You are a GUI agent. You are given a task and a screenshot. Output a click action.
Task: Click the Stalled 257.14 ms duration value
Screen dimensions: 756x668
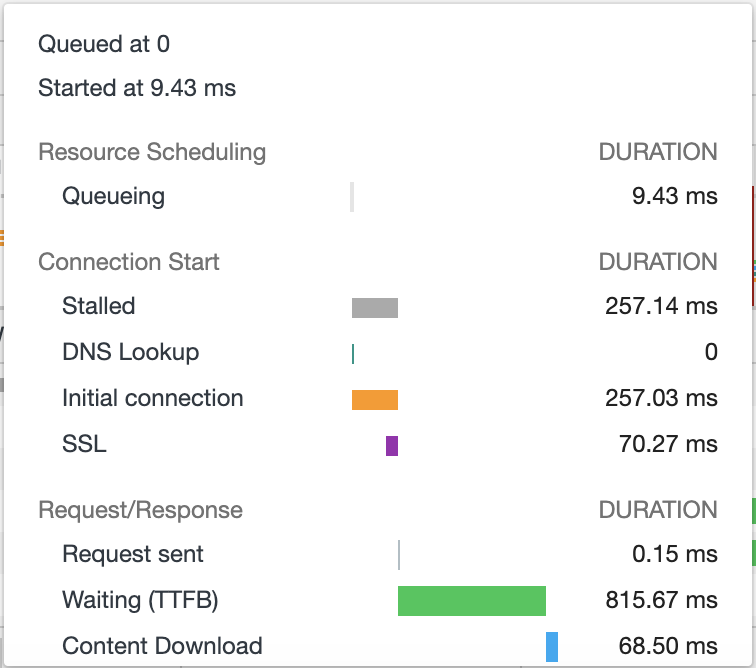(661, 306)
